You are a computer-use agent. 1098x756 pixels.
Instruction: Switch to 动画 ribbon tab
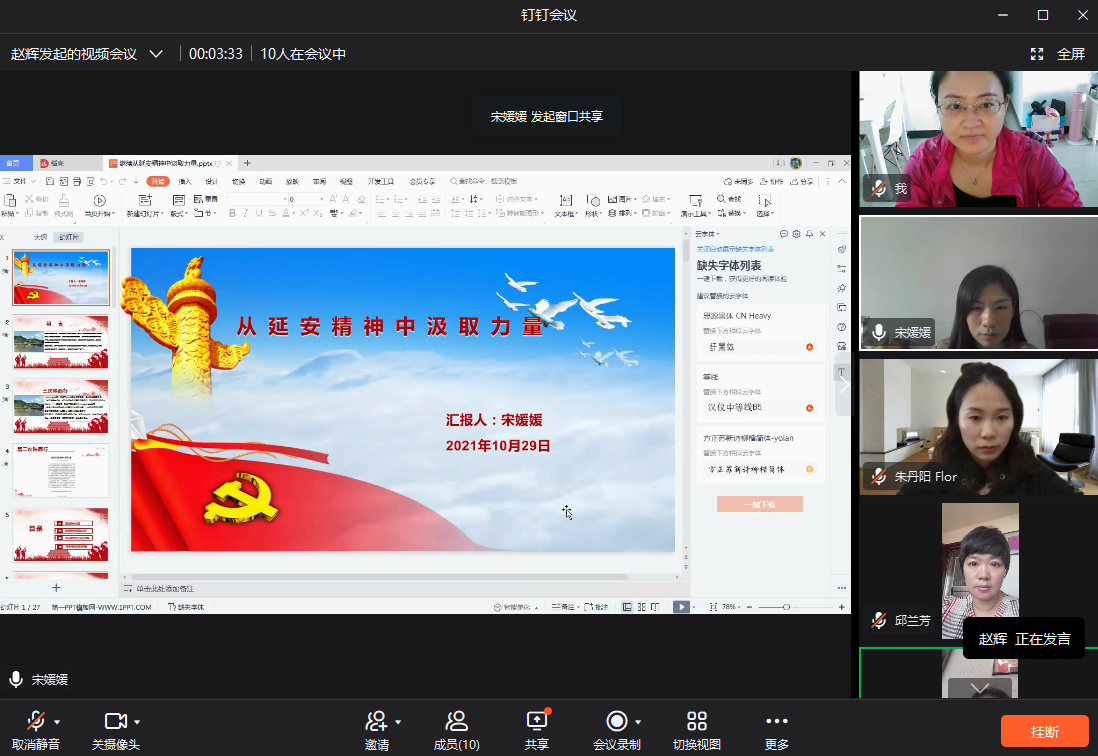click(265, 181)
